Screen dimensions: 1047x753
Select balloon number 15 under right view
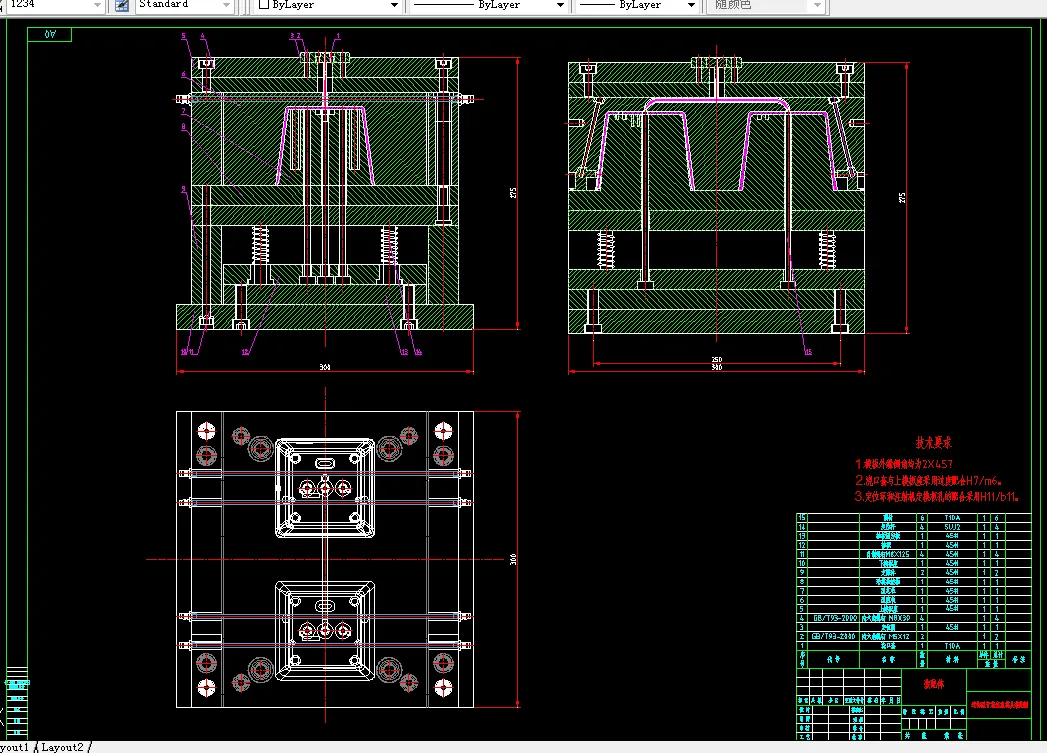(808, 352)
